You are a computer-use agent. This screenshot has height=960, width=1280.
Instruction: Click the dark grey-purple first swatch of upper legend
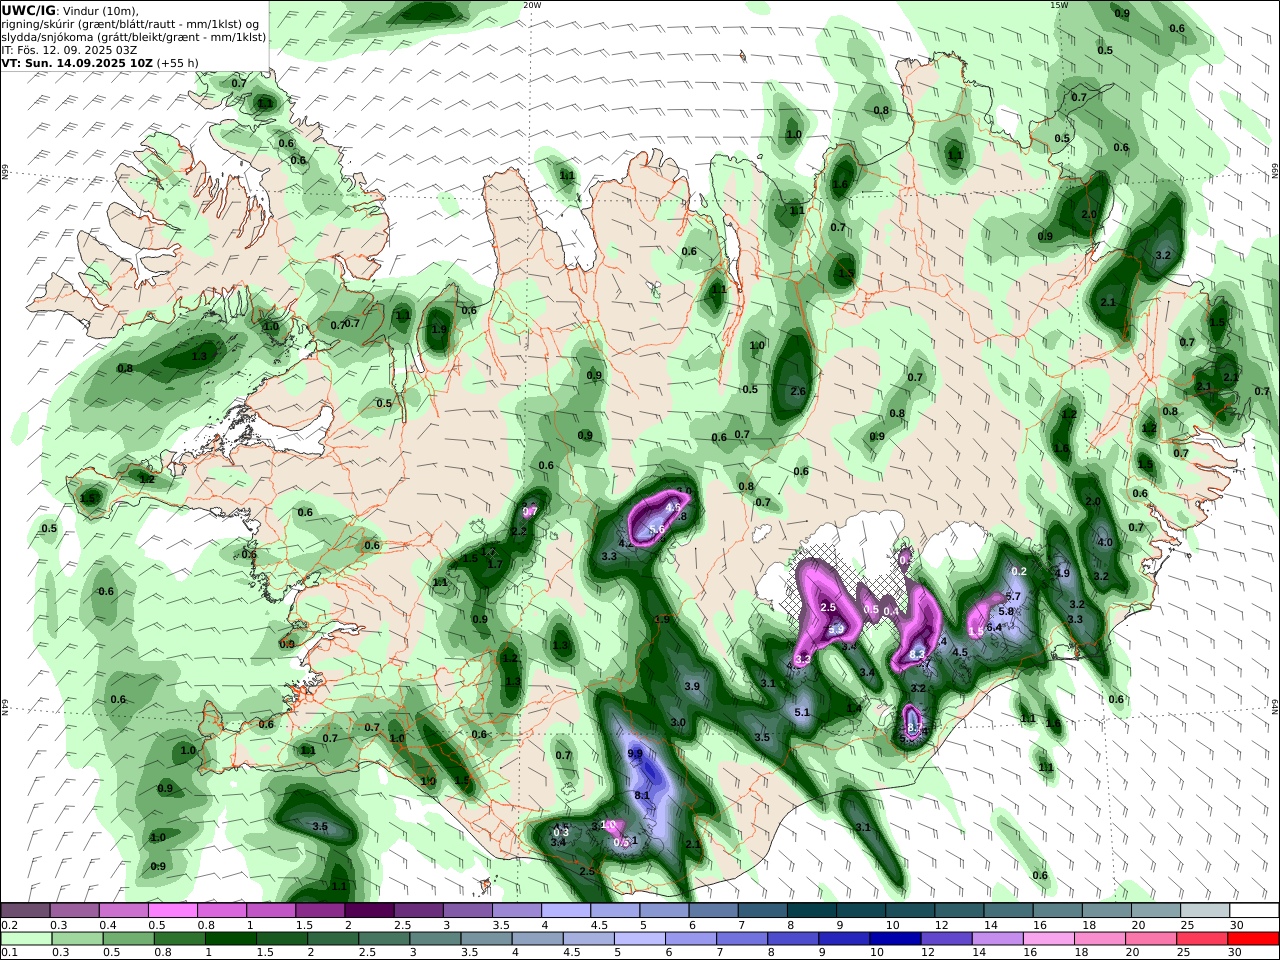point(25,910)
